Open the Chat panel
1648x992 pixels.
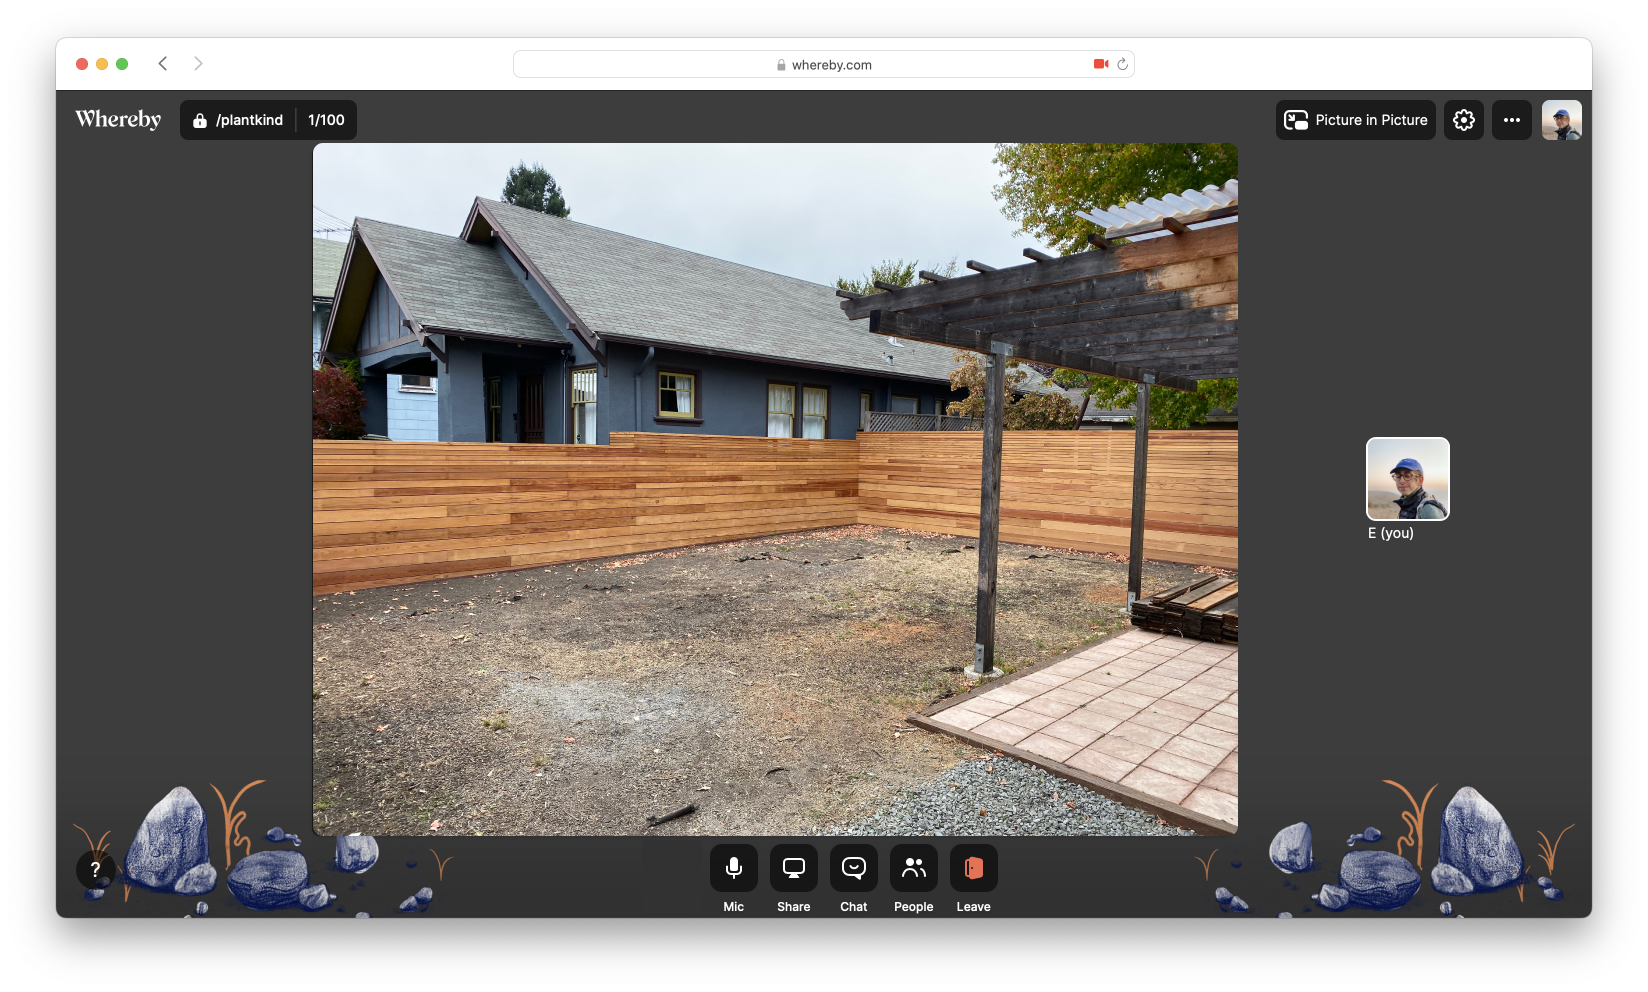coord(853,868)
